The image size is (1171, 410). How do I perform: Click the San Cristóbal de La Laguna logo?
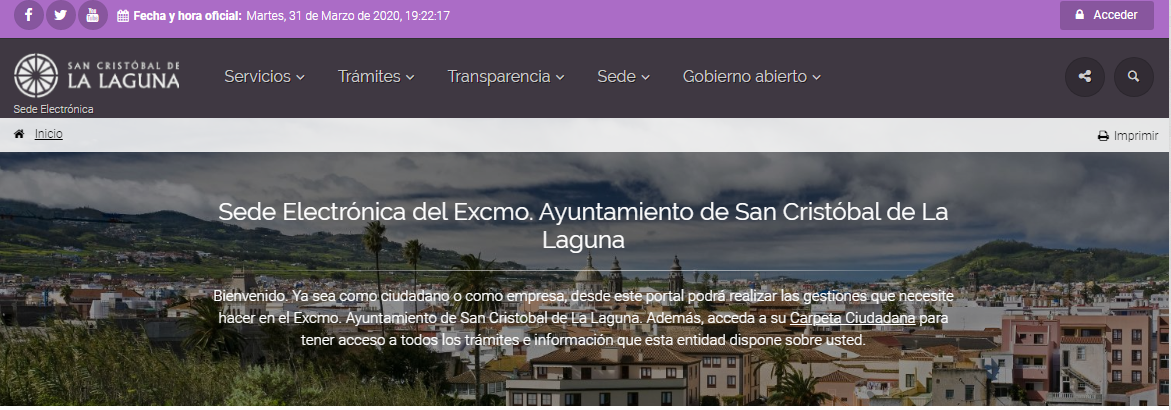coord(96,75)
